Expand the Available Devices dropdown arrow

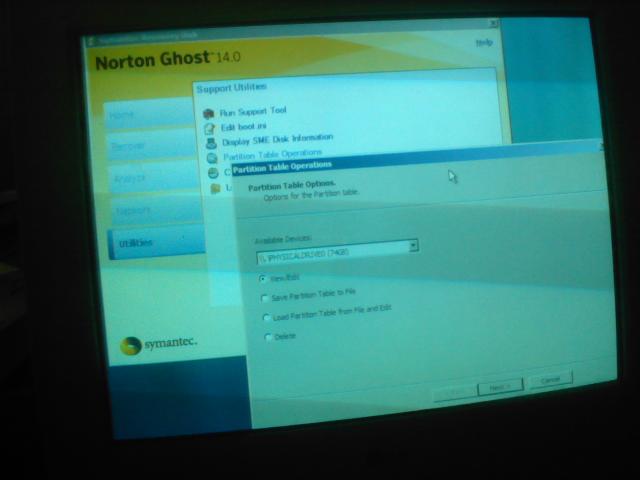(413, 245)
